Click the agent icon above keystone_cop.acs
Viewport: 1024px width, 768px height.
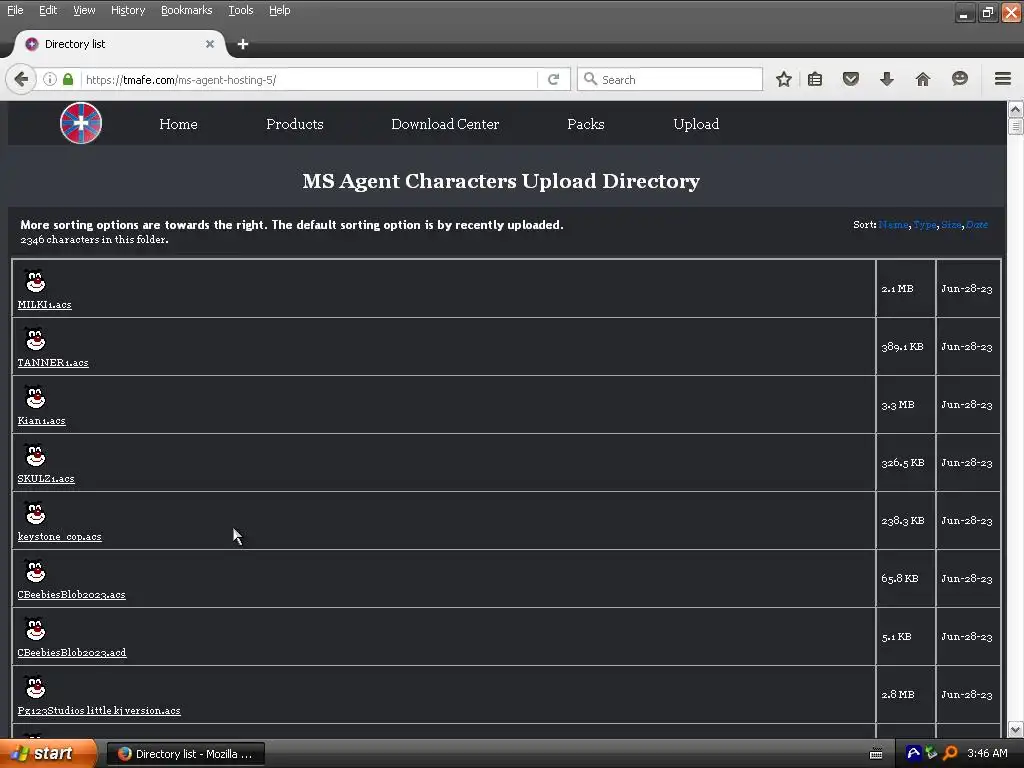click(35, 513)
